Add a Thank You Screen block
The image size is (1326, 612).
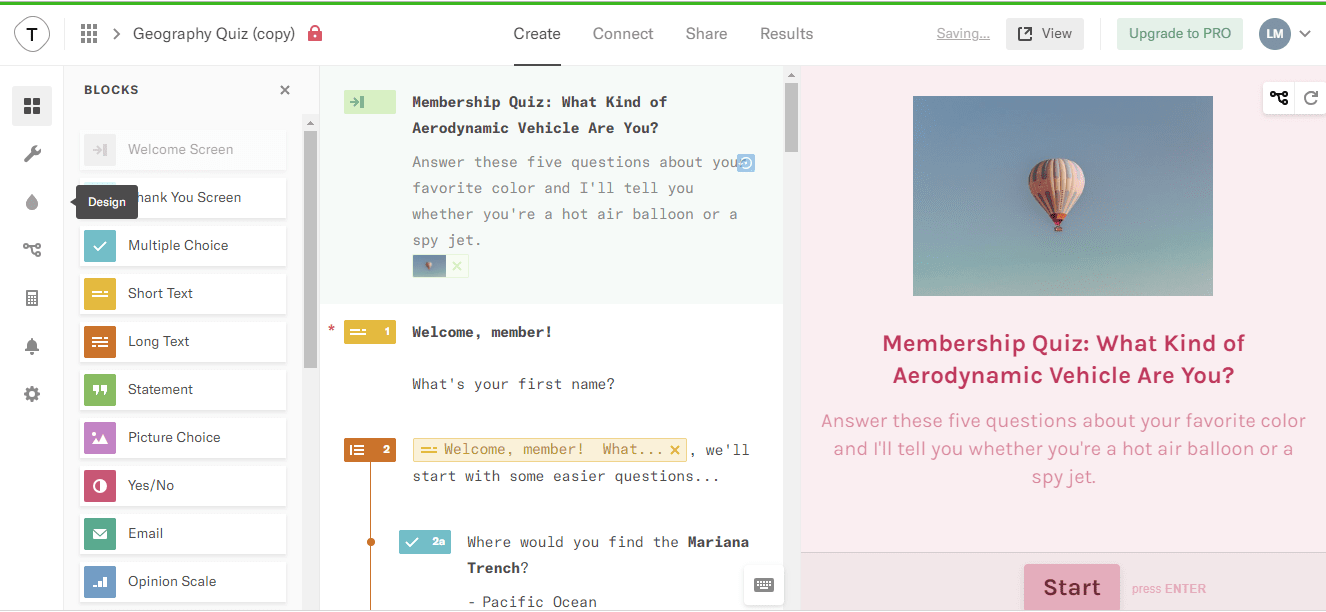183,198
